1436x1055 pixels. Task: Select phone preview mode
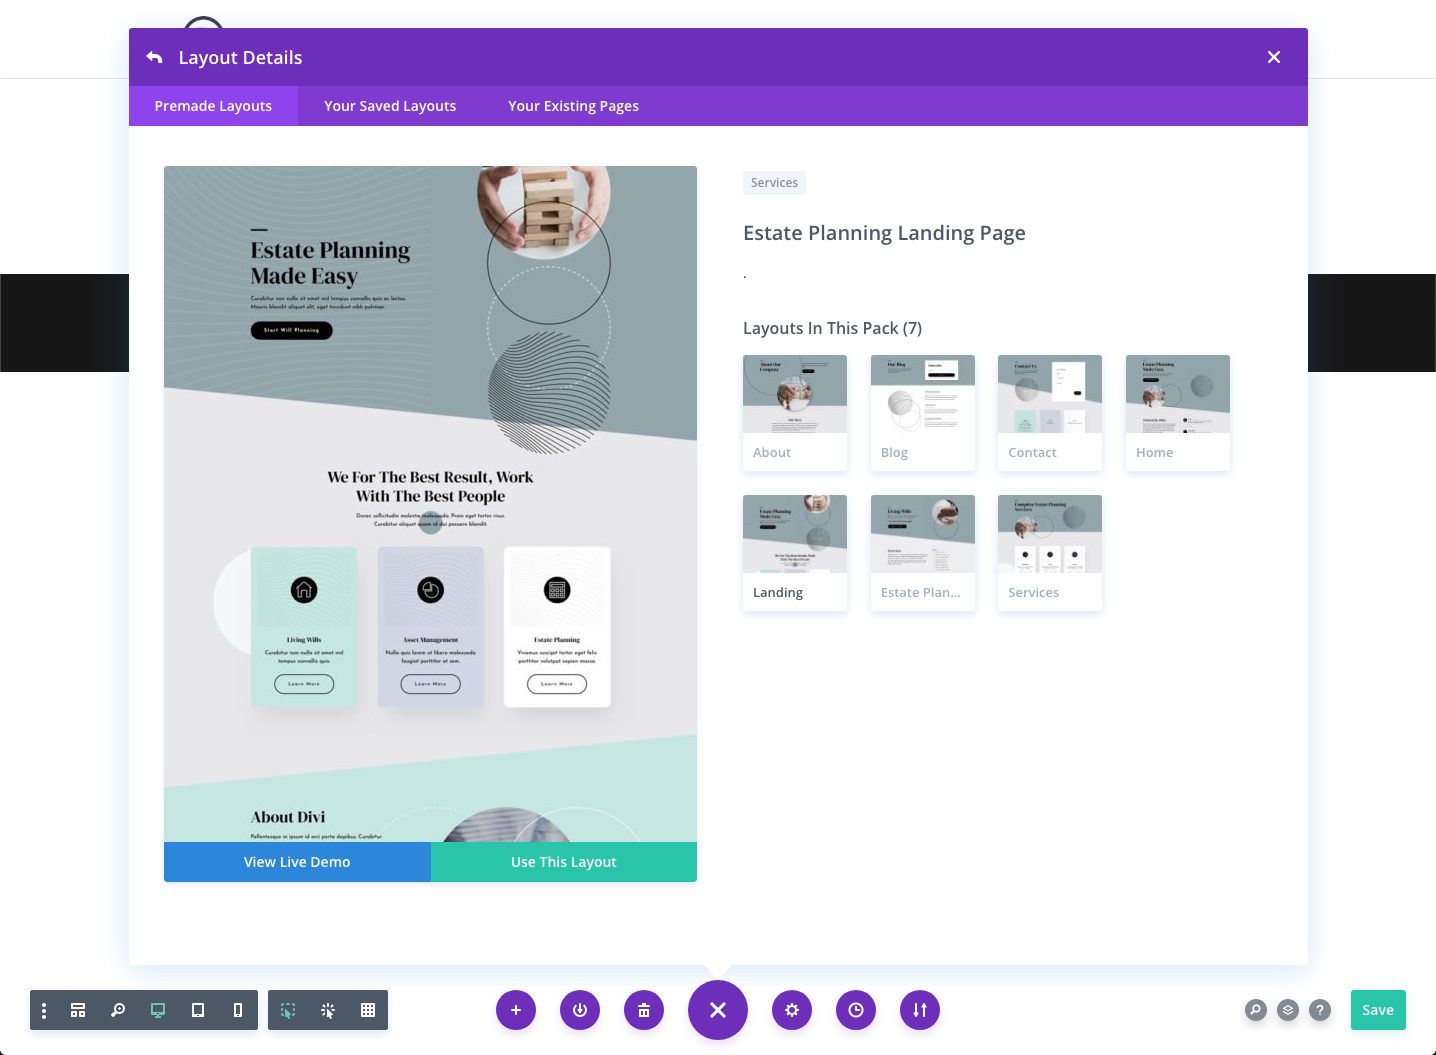pos(237,1010)
